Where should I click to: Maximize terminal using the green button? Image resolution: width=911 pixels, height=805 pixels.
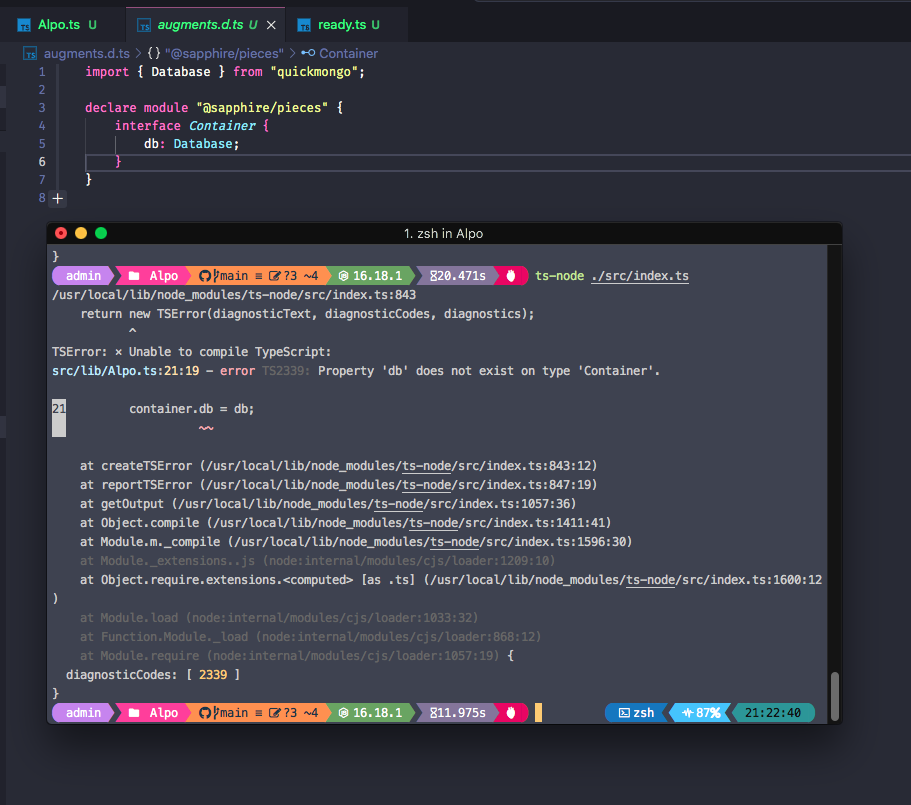pyautogui.click(x=101, y=233)
